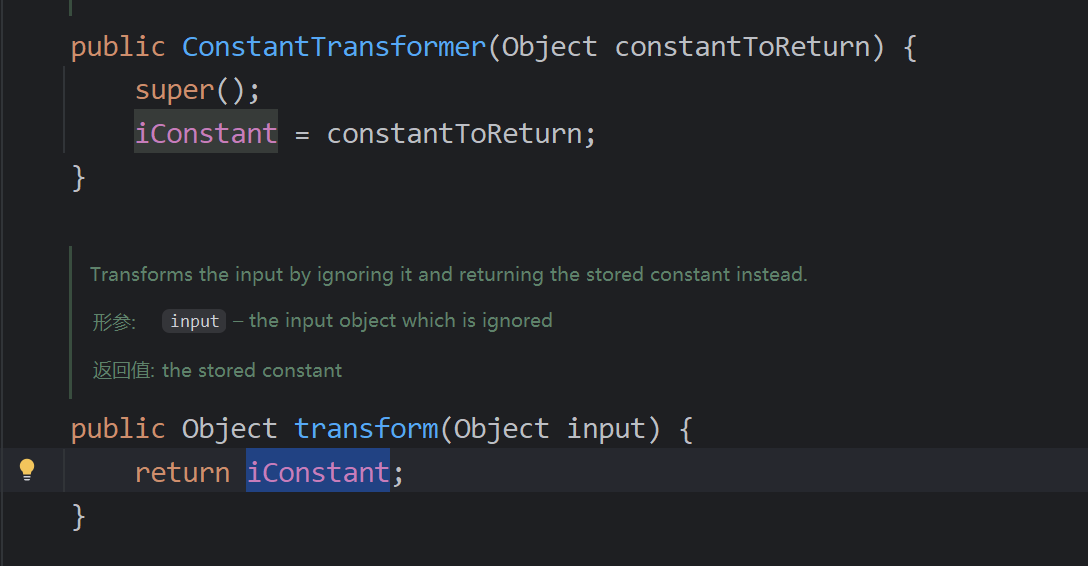The width and height of the screenshot is (1088, 566).
Task: Click the transform method name
Action: [366, 429]
